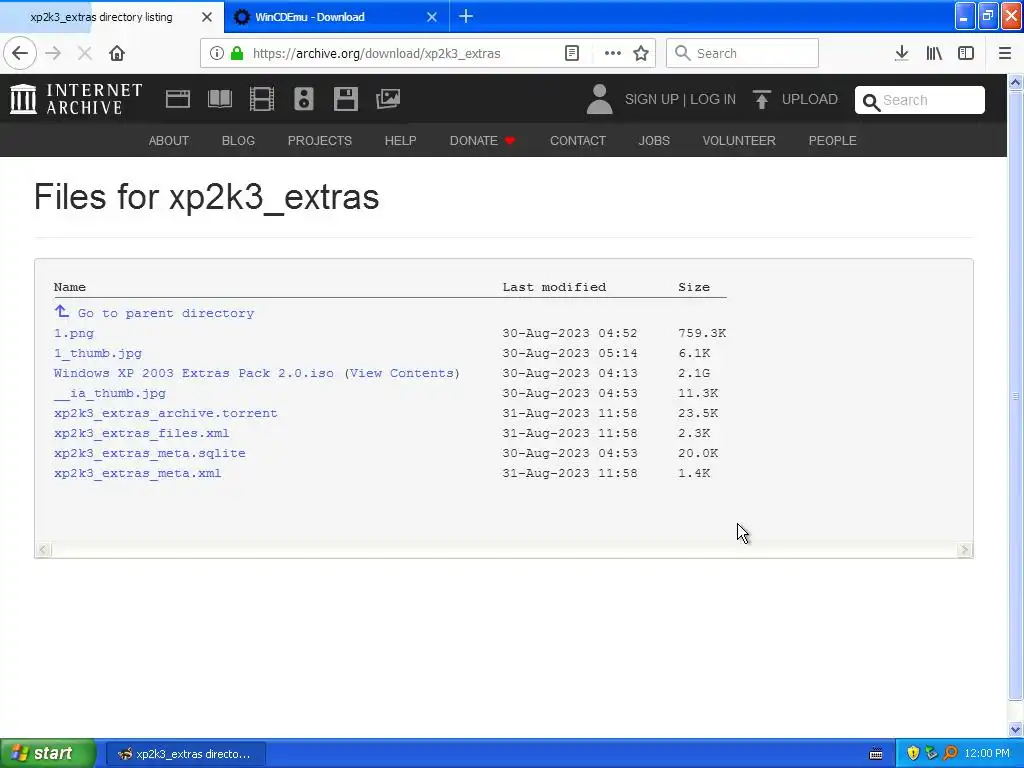Viewport: 1024px width, 768px height.
Task: Open the Library bookshelf icon
Action: pyautogui.click(x=934, y=53)
